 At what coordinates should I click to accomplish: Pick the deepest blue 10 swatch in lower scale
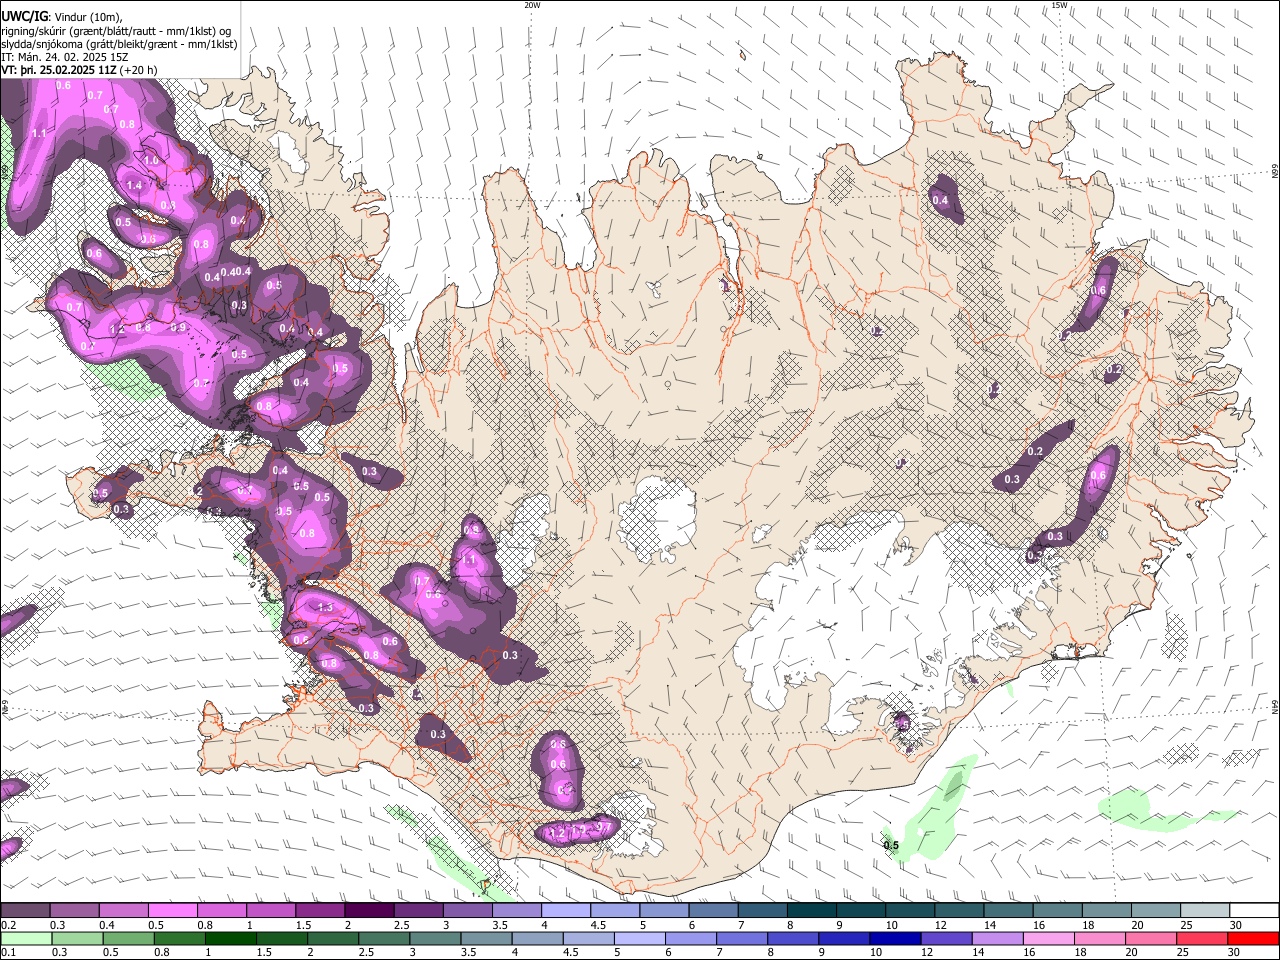[894, 938]
